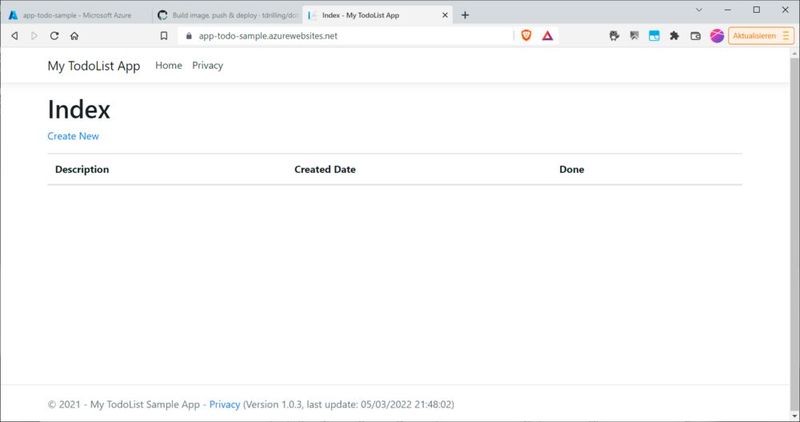Open a new tab with the plus button
Viewport: 800px width, 422px height.
pyautogui.click(x=465, y=15)
